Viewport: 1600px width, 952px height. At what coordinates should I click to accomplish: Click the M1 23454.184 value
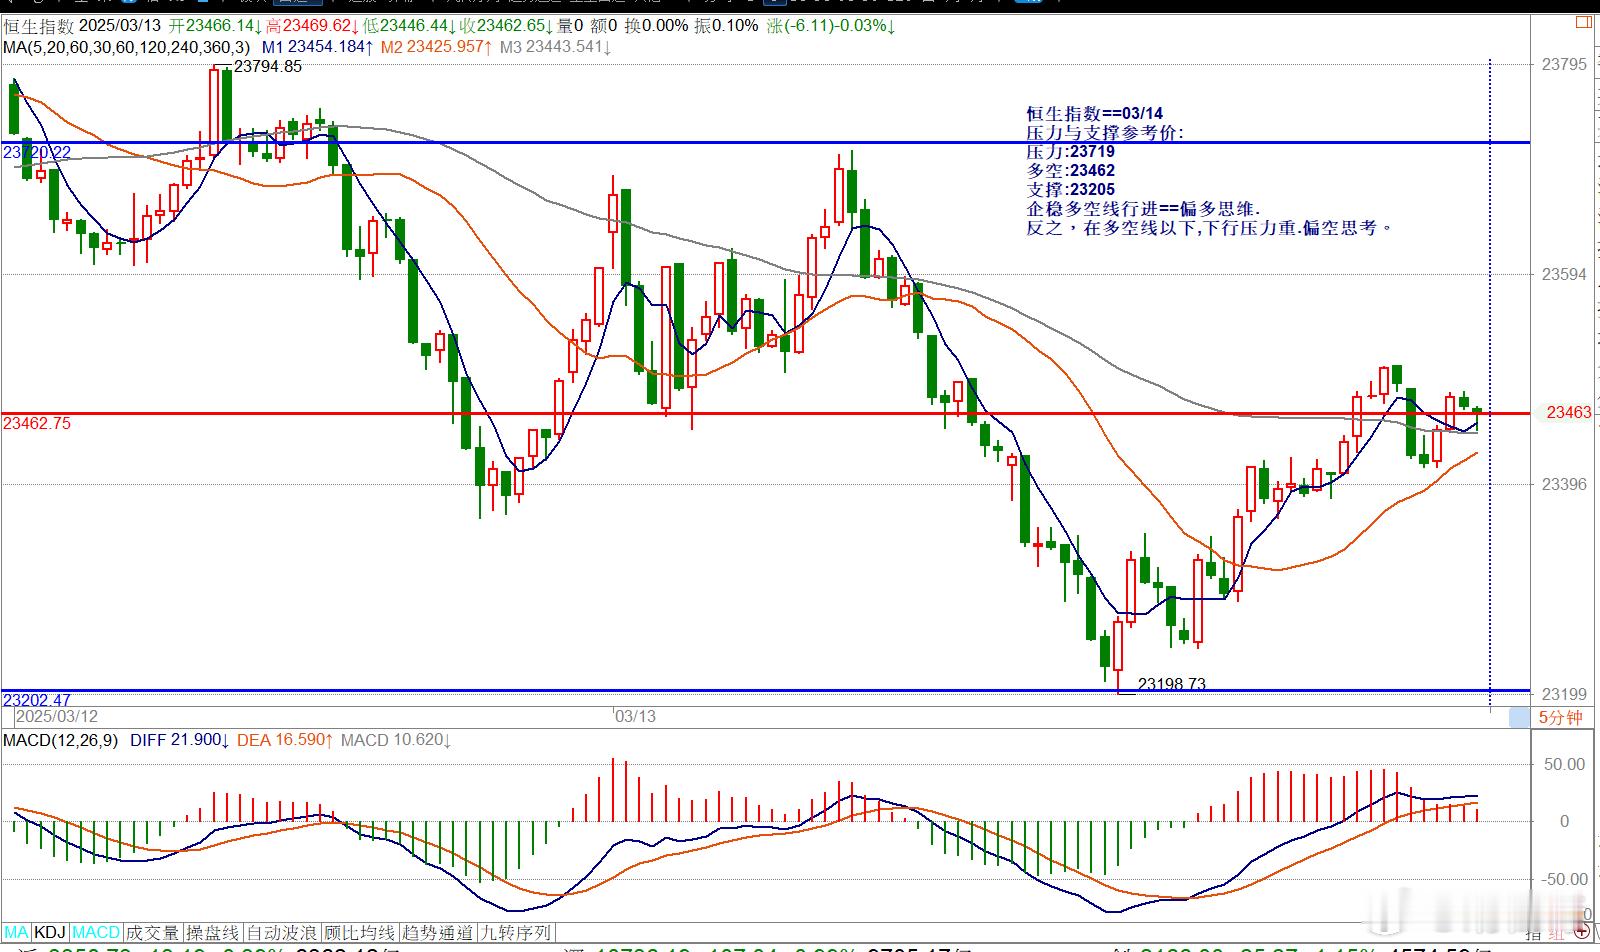(318, 46)
